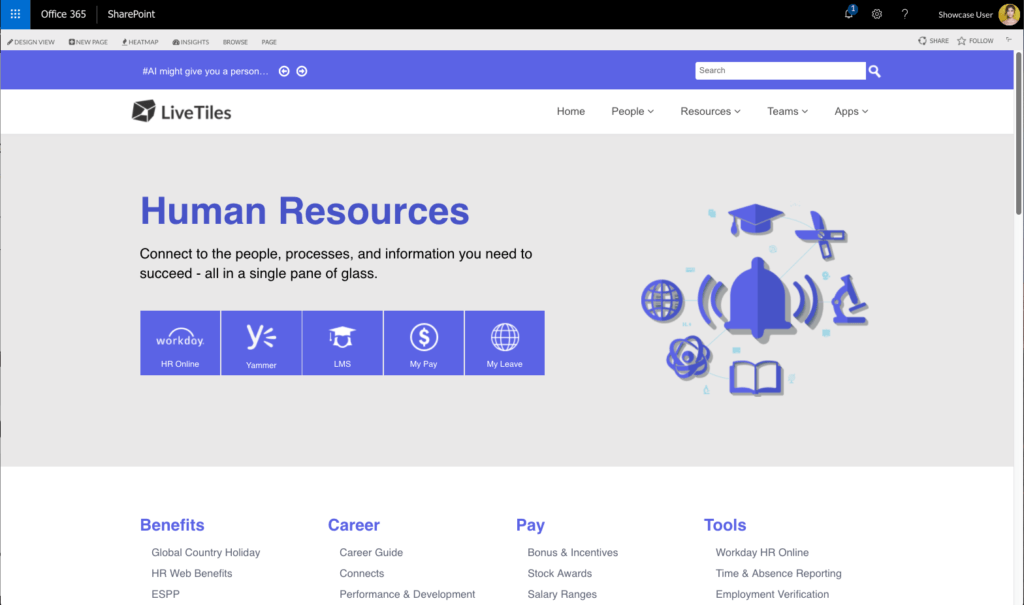Click the New Page toolbar button
The width and height of the screenshot is (1024, 605).
coord(88,42)
